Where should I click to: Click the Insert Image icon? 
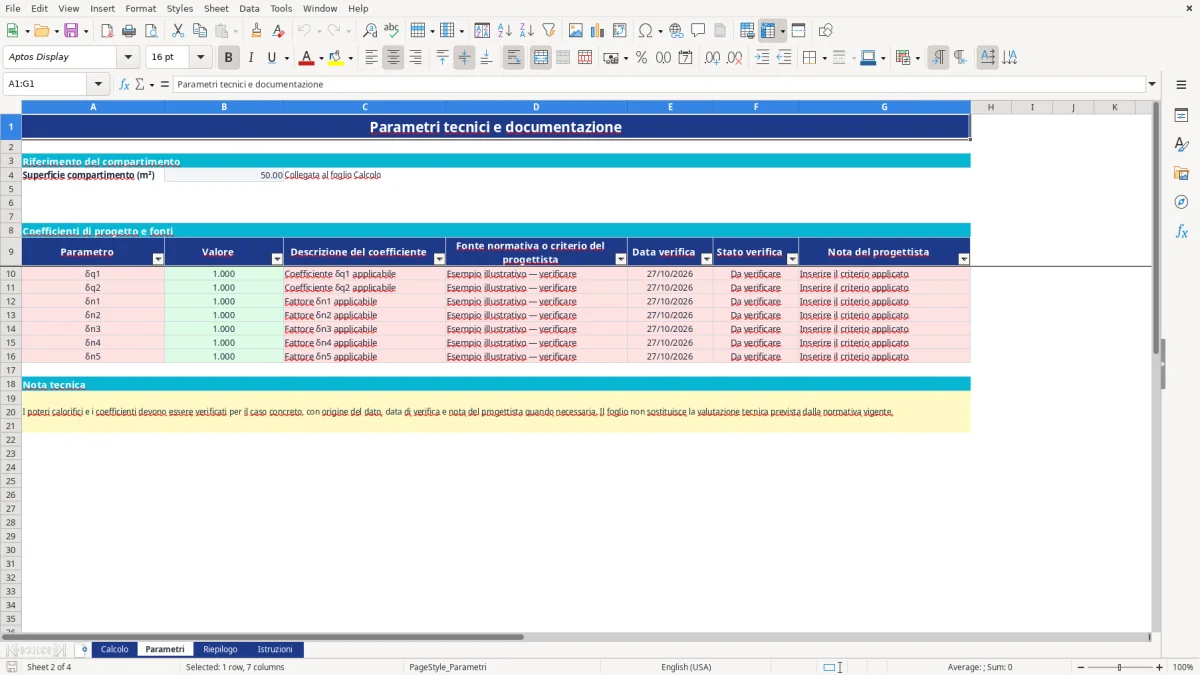point(575,31)
